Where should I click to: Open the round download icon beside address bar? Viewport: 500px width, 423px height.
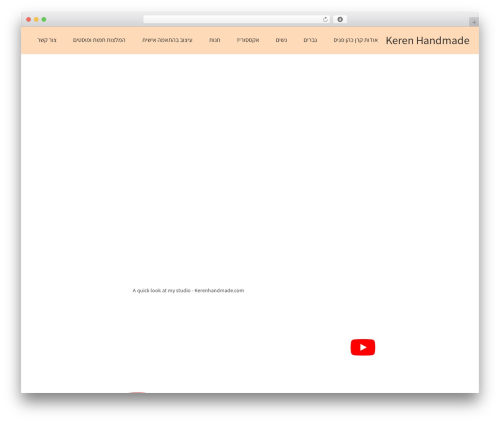pos(340,20)
